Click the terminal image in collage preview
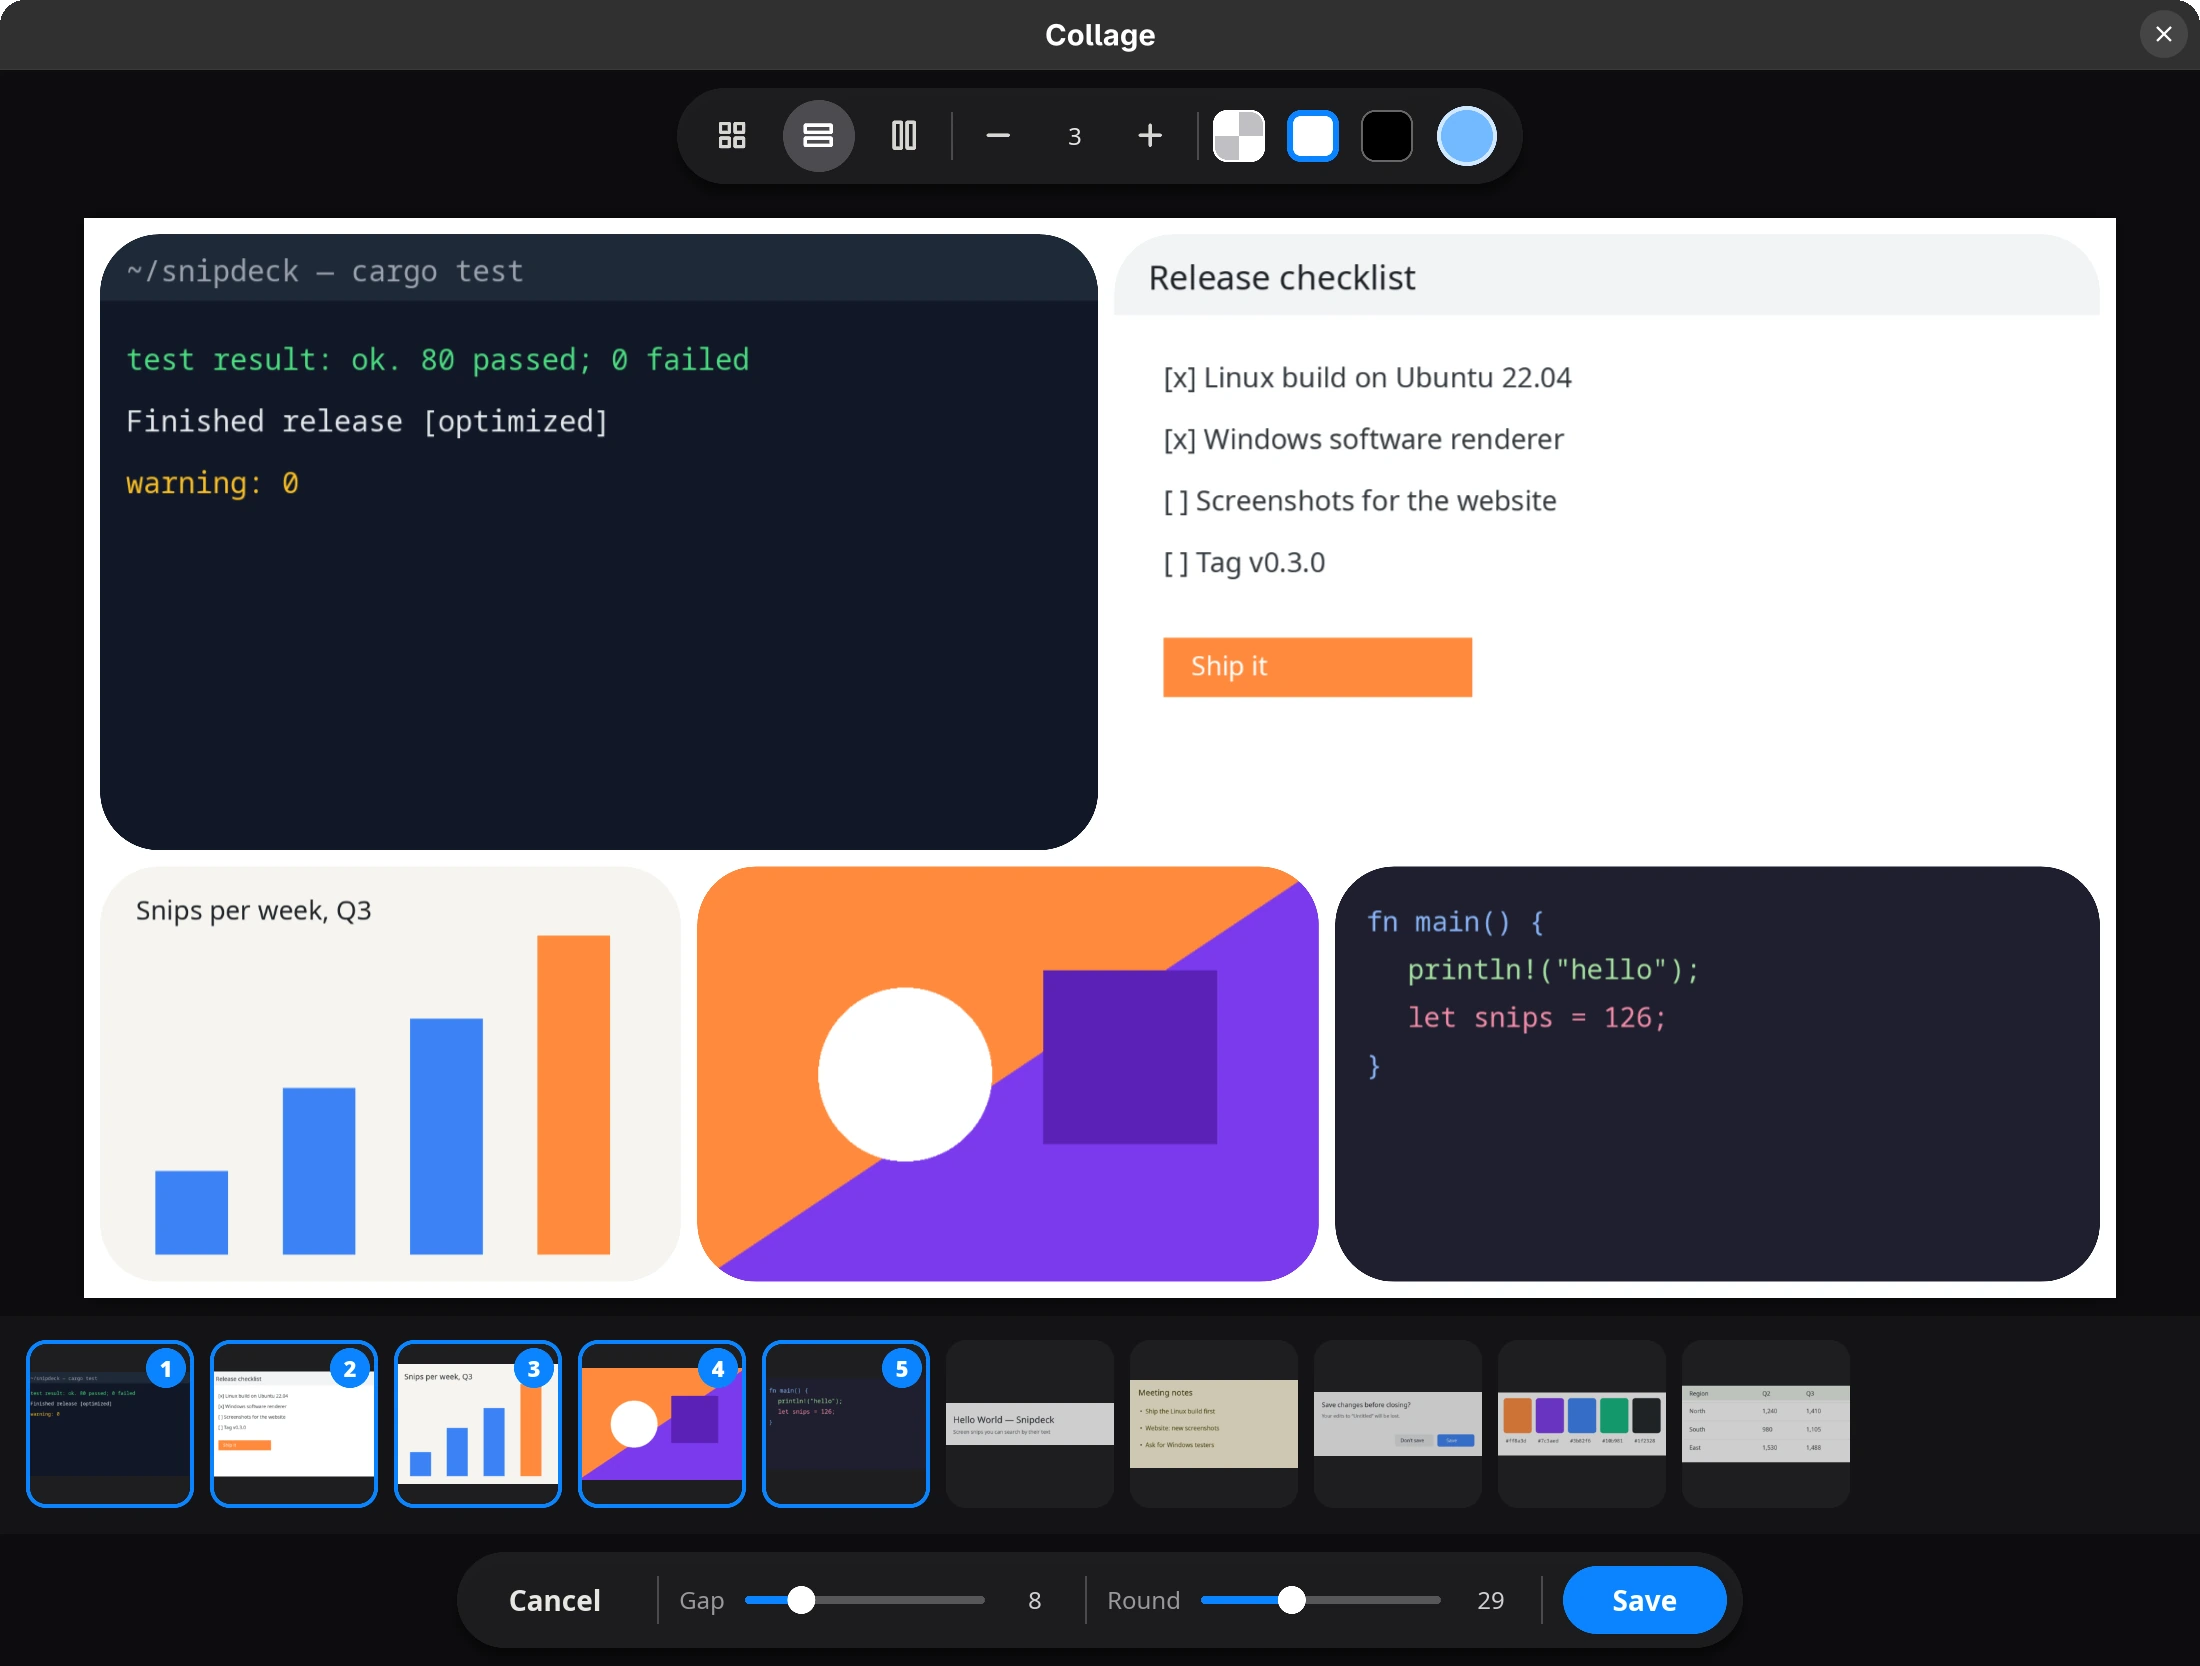 click(x=599, y=542)
